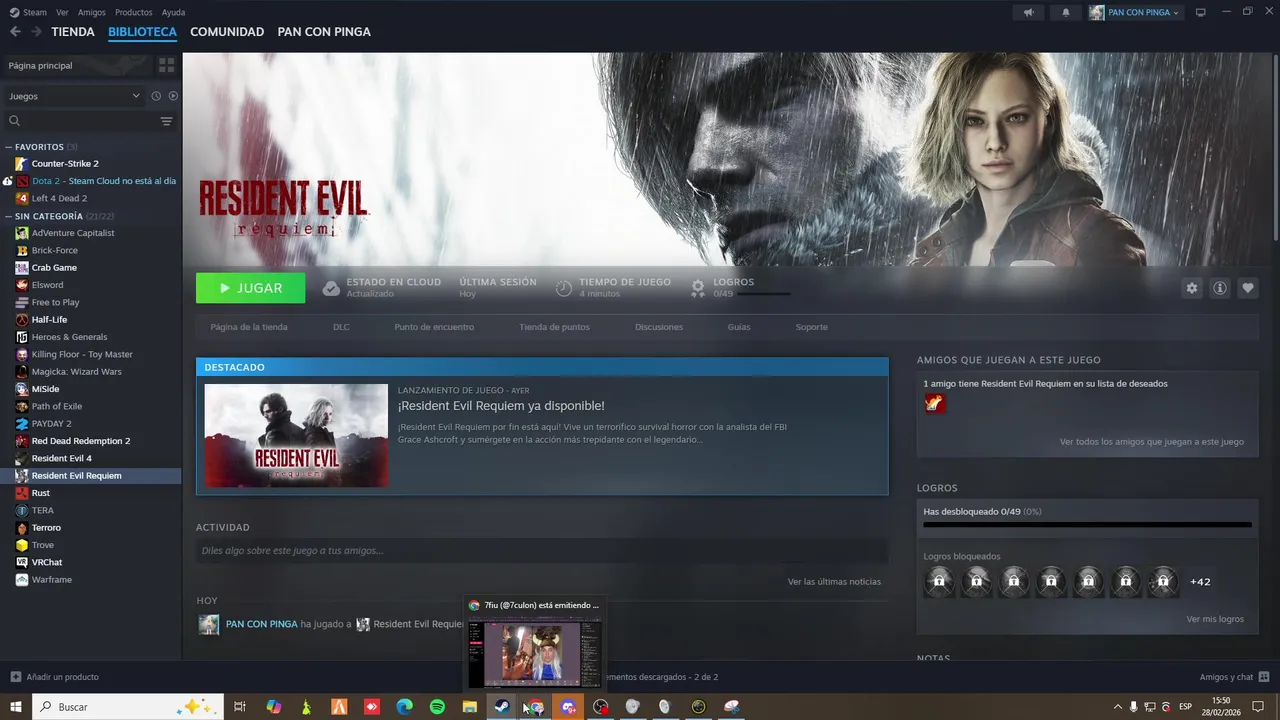
Task: Open the Discusiones tab
Action: (x=659, y=327)
